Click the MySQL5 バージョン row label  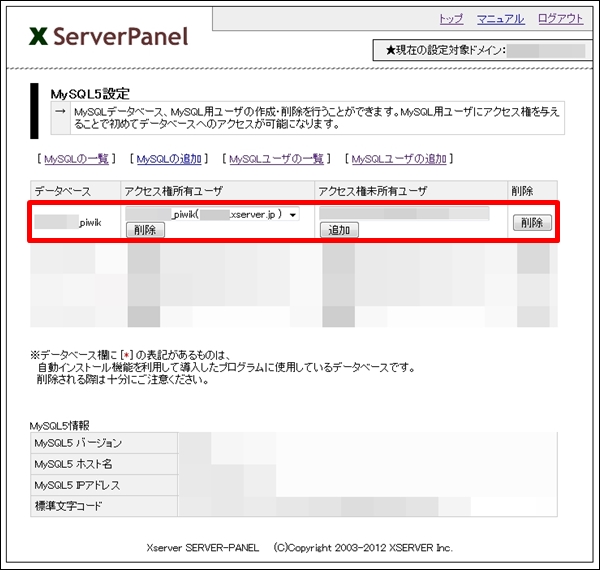[x=104, y=443]
